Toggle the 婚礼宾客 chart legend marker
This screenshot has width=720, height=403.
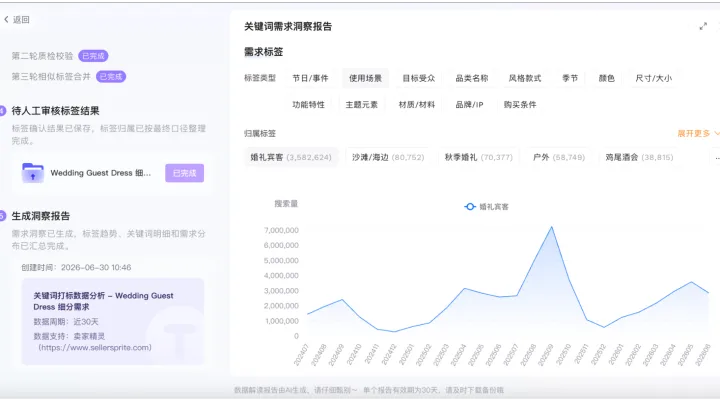click(469, 207)
